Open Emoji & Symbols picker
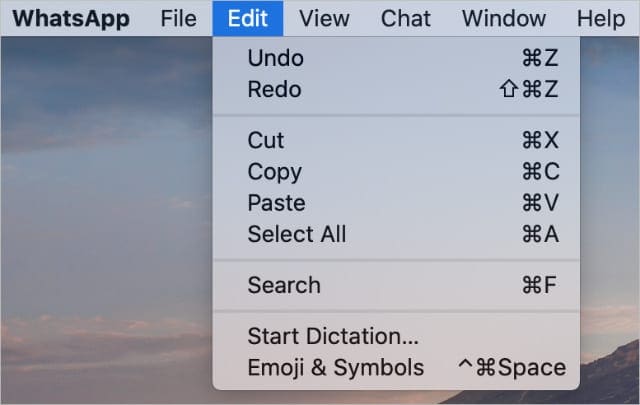Screen dimensions: 640x405 pyautogui.click(x=335, y=367)
